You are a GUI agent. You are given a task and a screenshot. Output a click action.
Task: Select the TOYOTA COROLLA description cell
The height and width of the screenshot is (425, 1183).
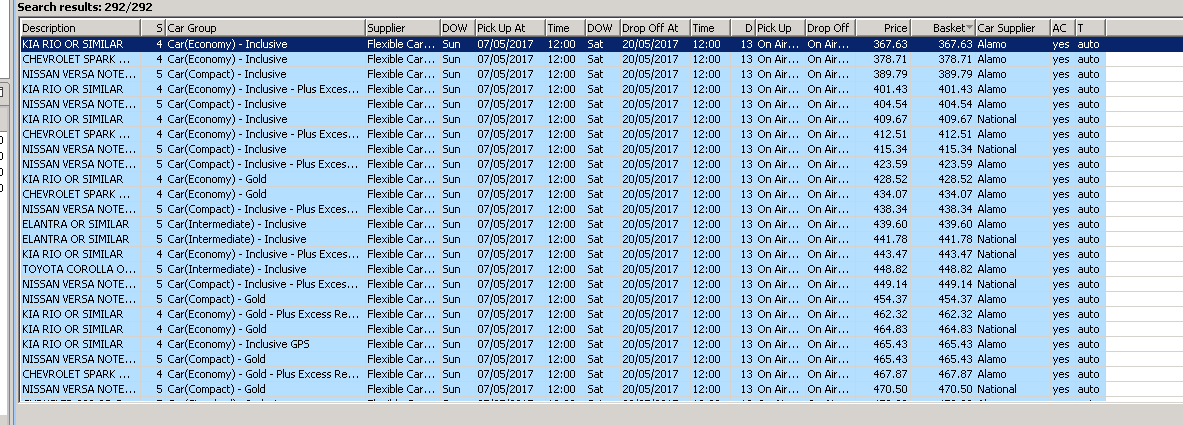(80, 269)
